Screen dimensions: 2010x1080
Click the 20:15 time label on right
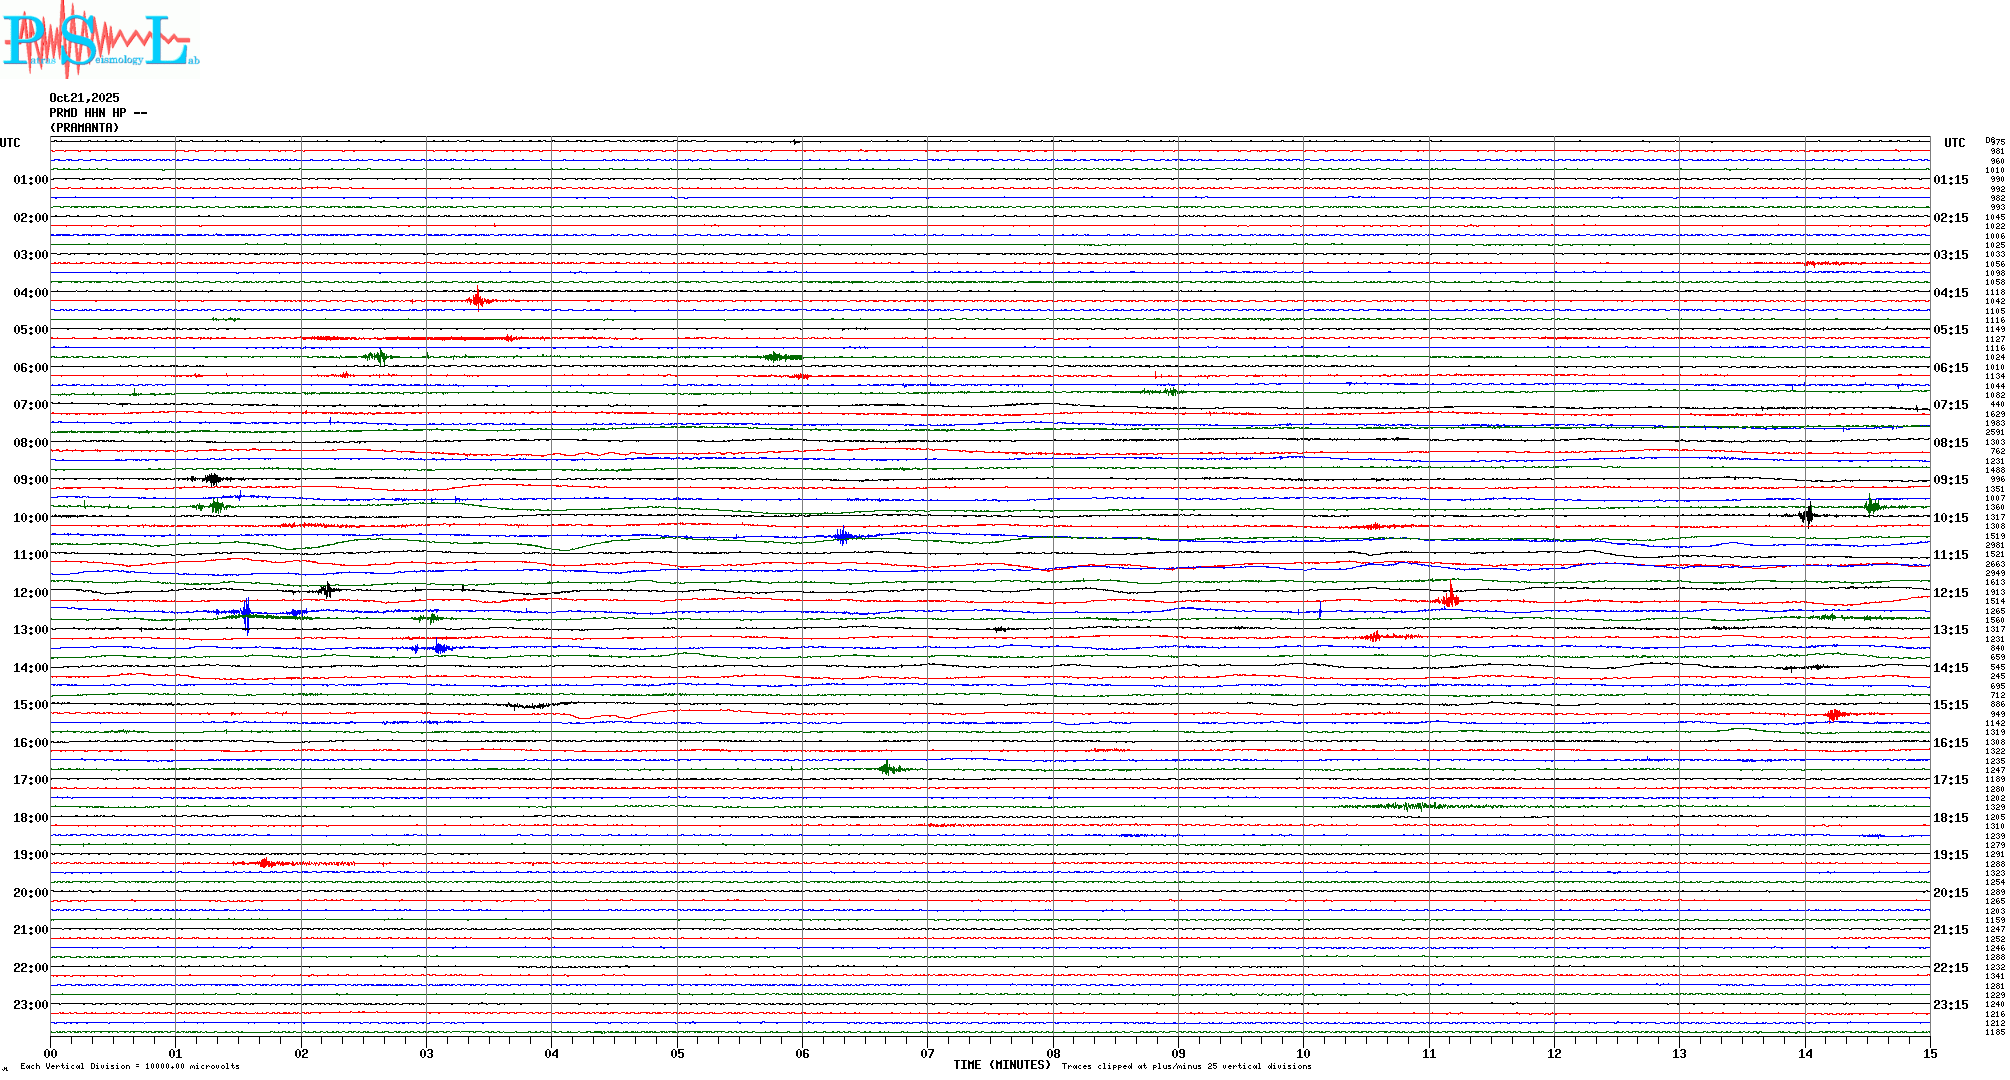(x=1950, y=893)
